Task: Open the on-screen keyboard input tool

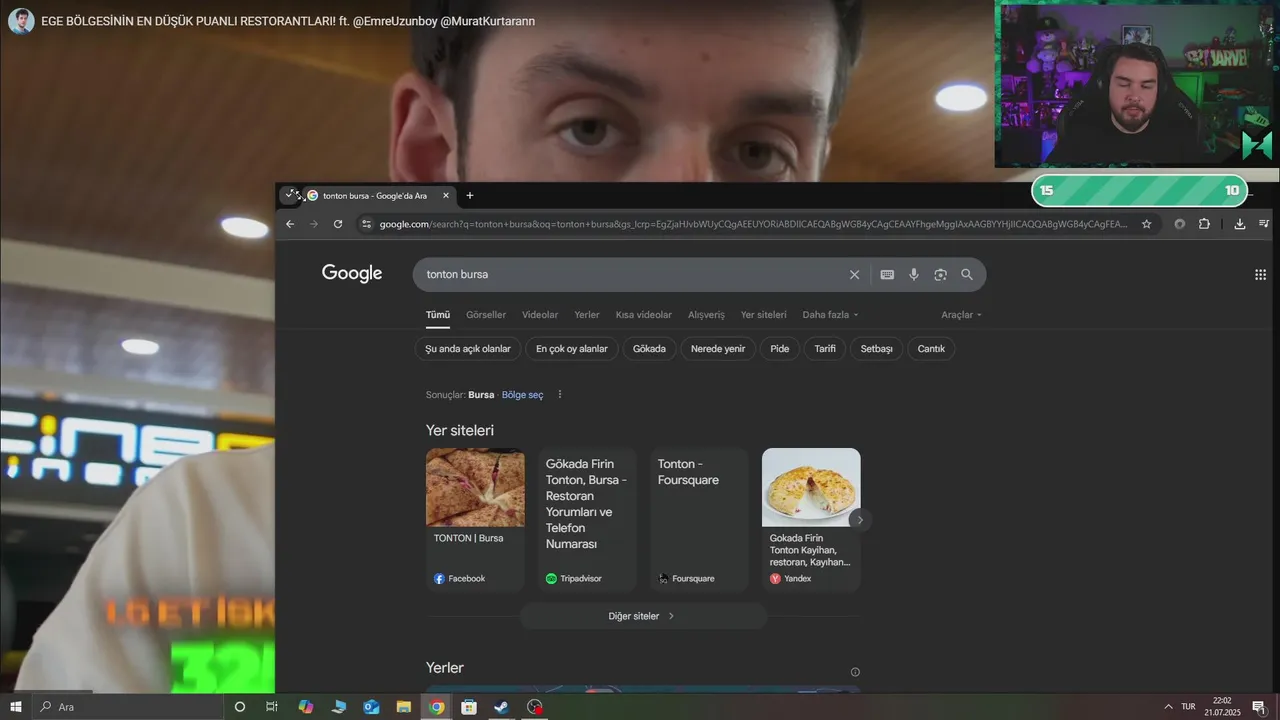Action: [x=887, y=274]
